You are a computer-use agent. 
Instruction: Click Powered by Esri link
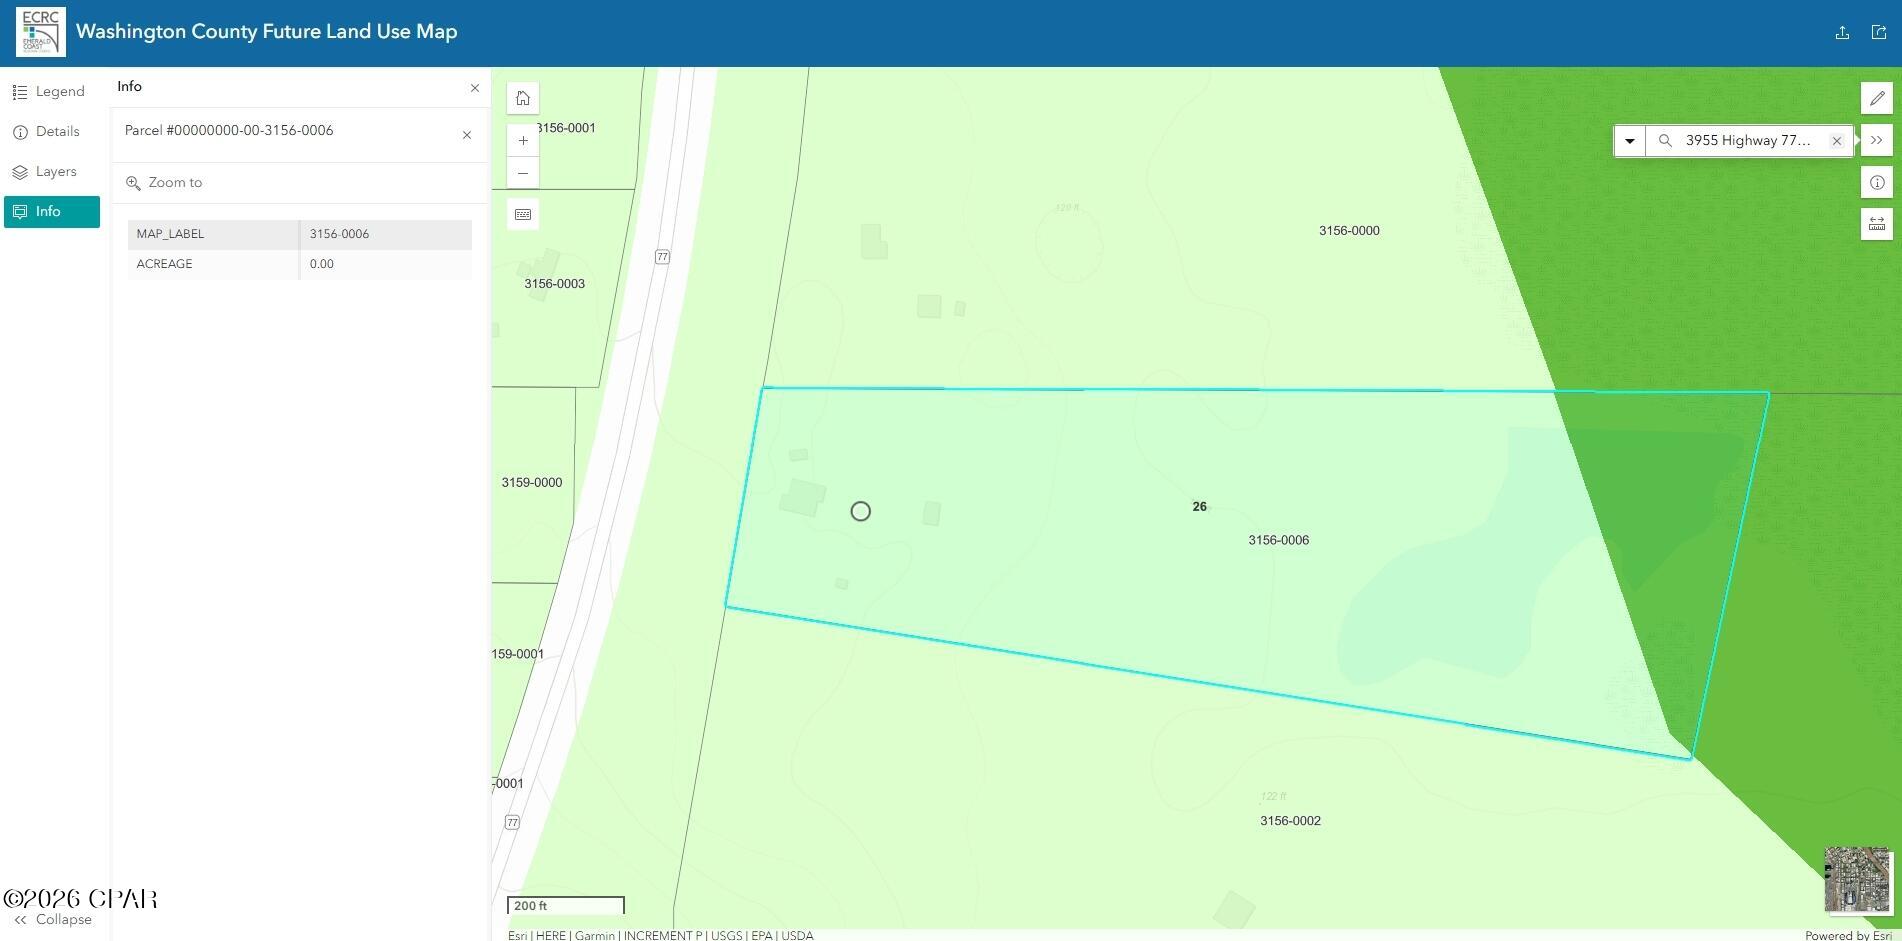(1848, 935)
